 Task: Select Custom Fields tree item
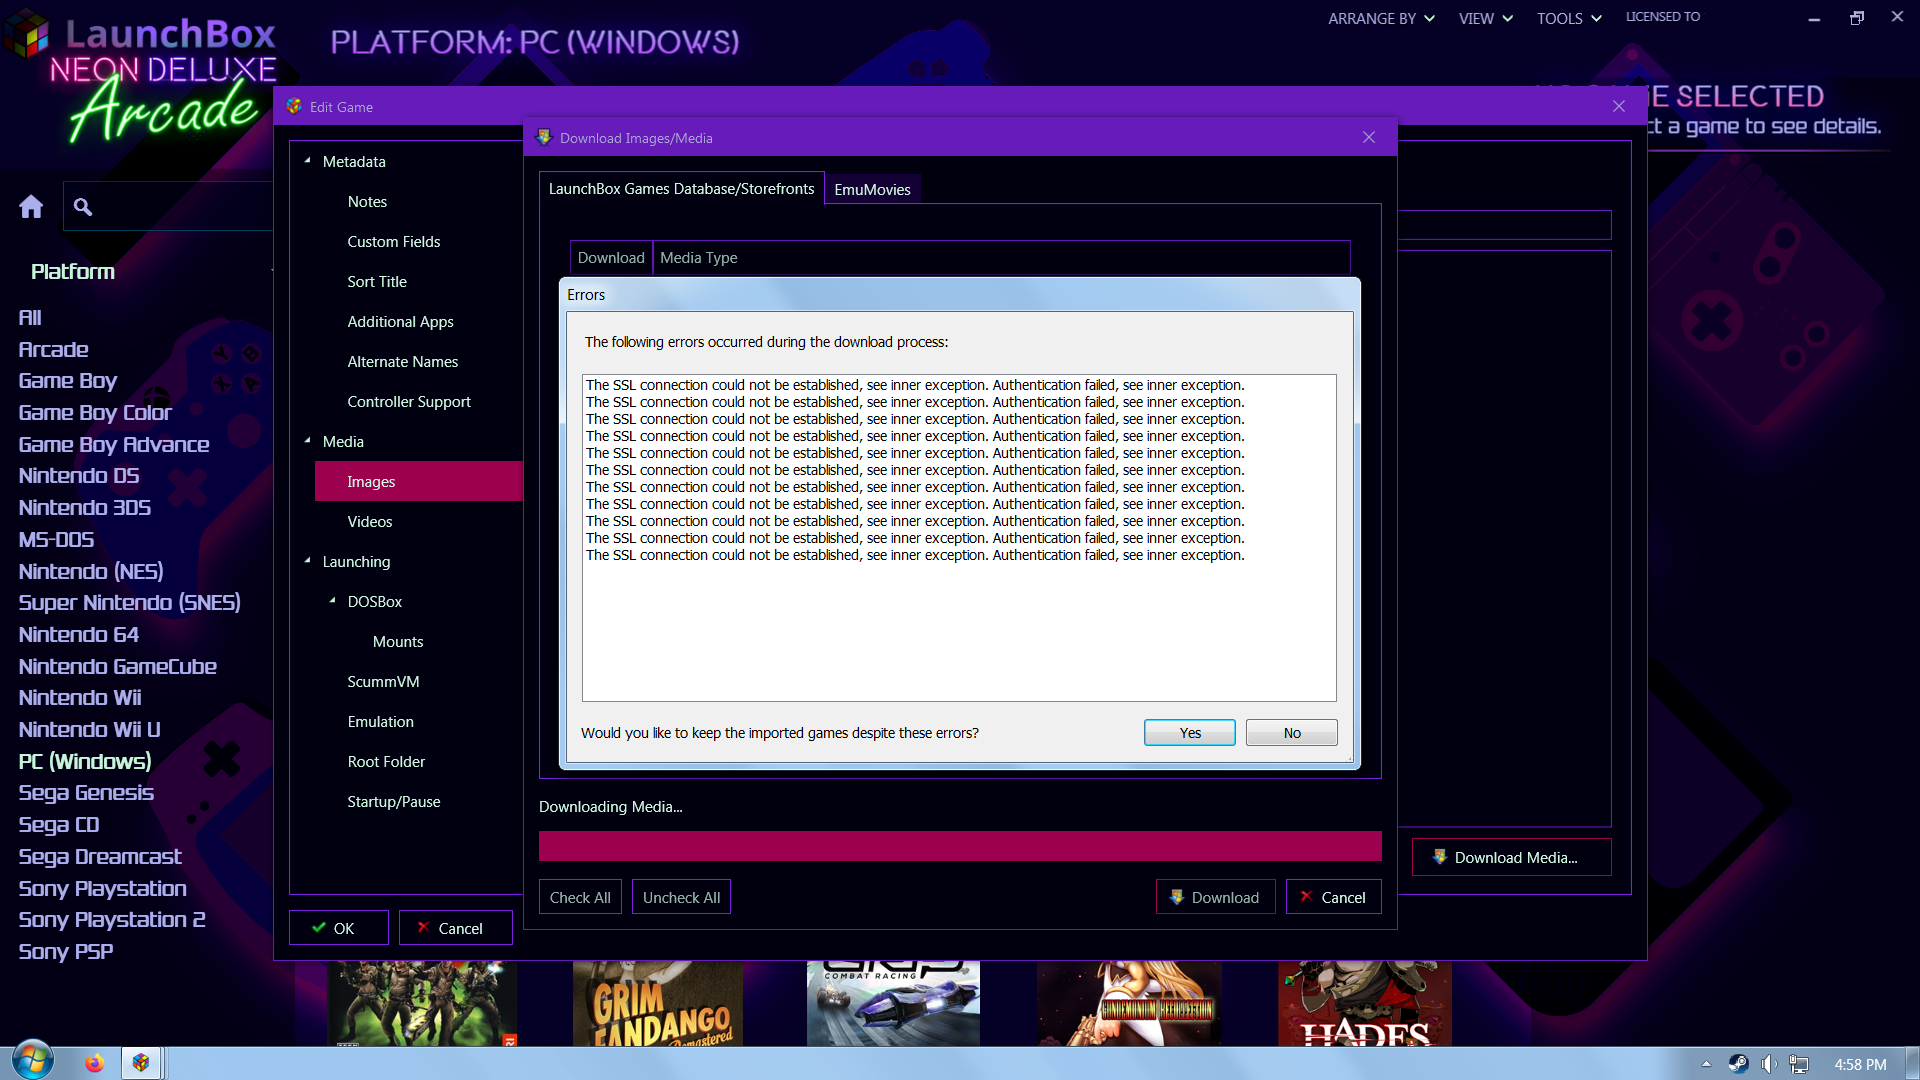394,241
